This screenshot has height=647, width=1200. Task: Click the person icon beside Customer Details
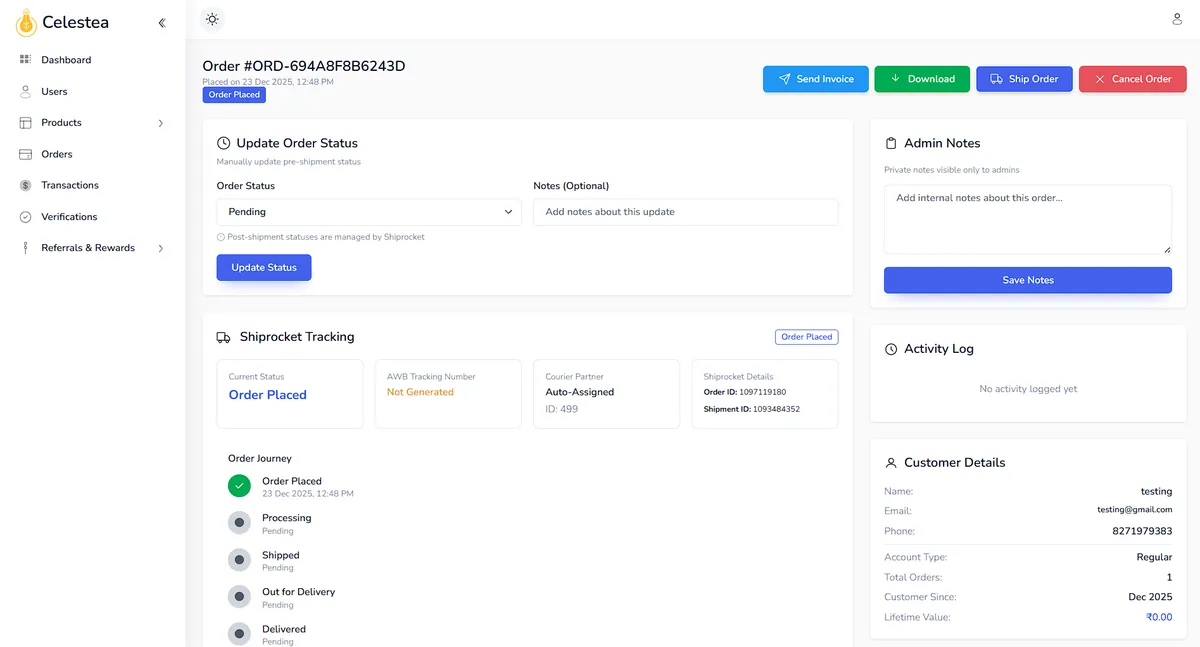click(891, 463)
